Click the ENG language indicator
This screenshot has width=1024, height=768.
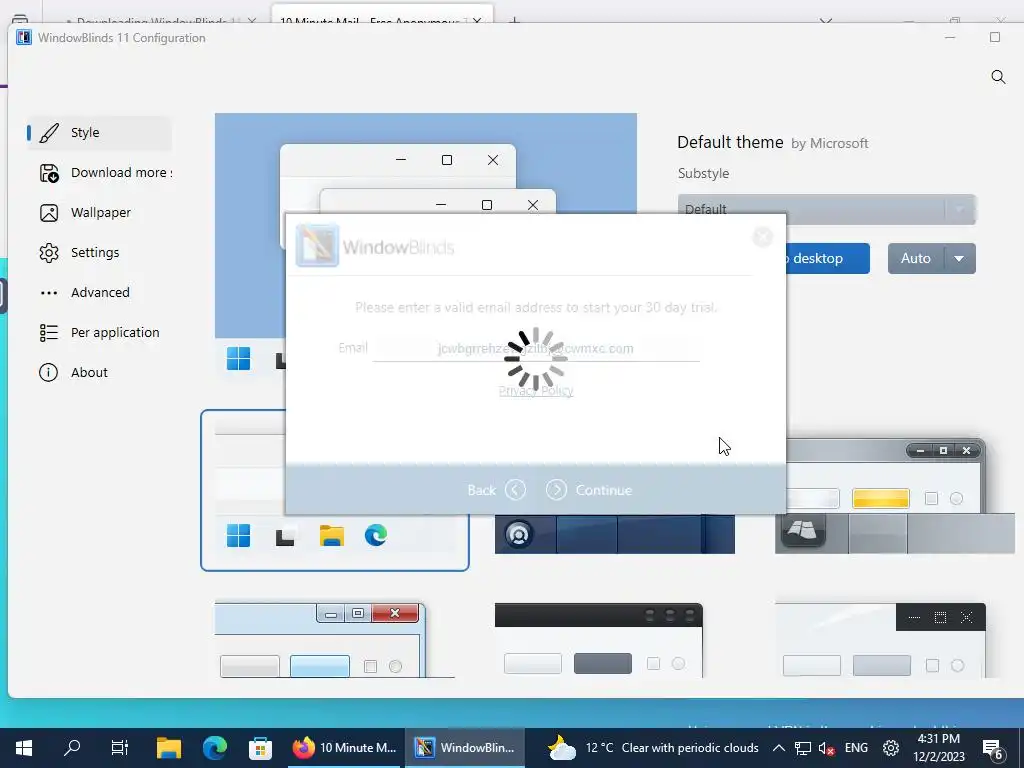[x=856, y=748]
